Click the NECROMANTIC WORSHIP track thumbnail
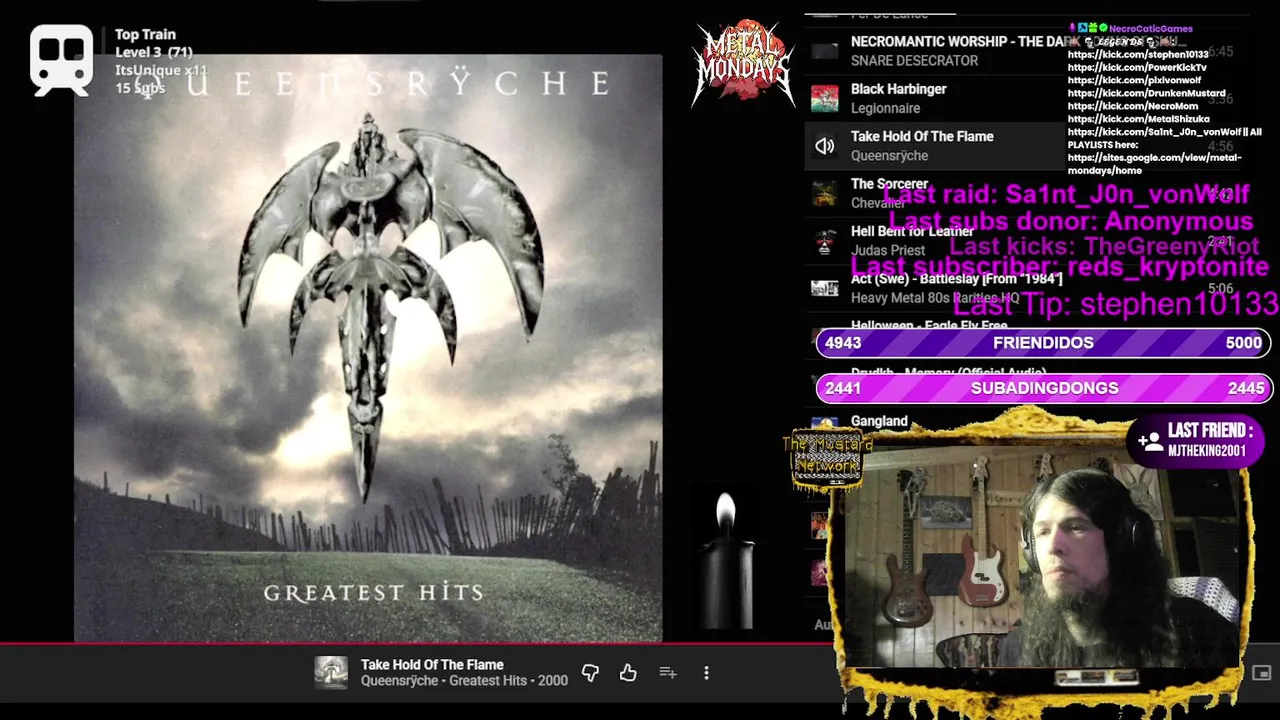This screenshot has height=720, width=1280. pyautogui.click(x=824, y=51)
